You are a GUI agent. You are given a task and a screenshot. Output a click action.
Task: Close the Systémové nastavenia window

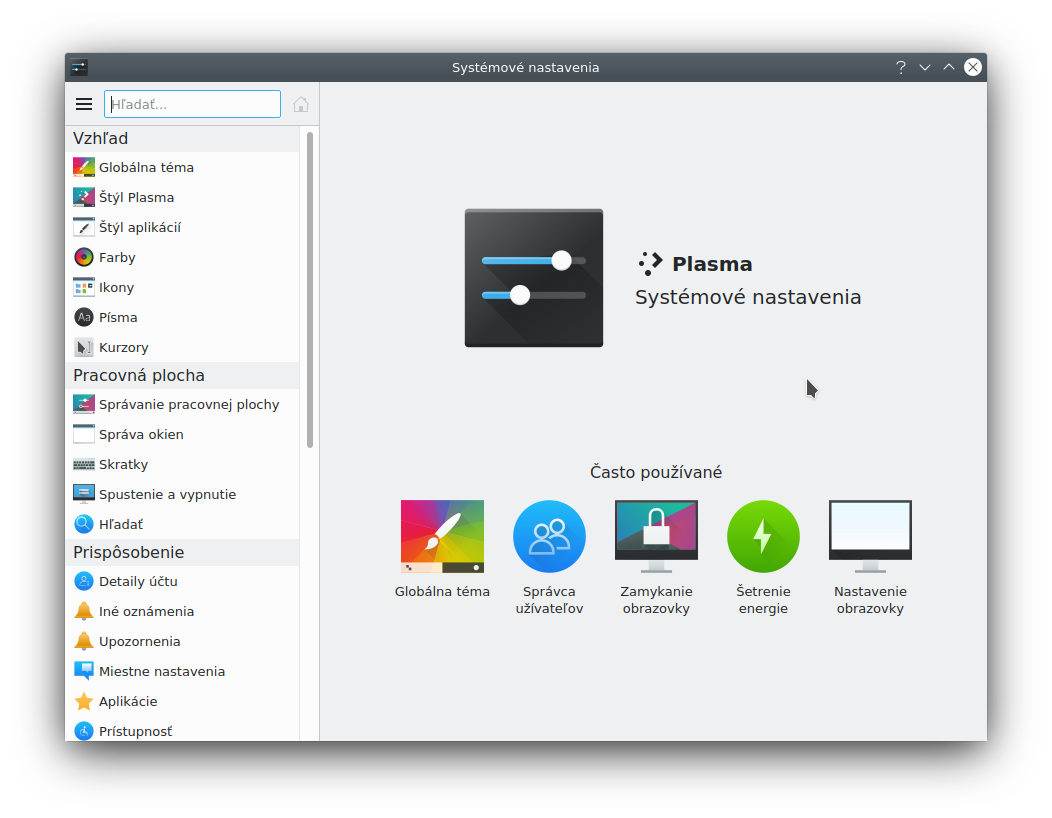973,67
